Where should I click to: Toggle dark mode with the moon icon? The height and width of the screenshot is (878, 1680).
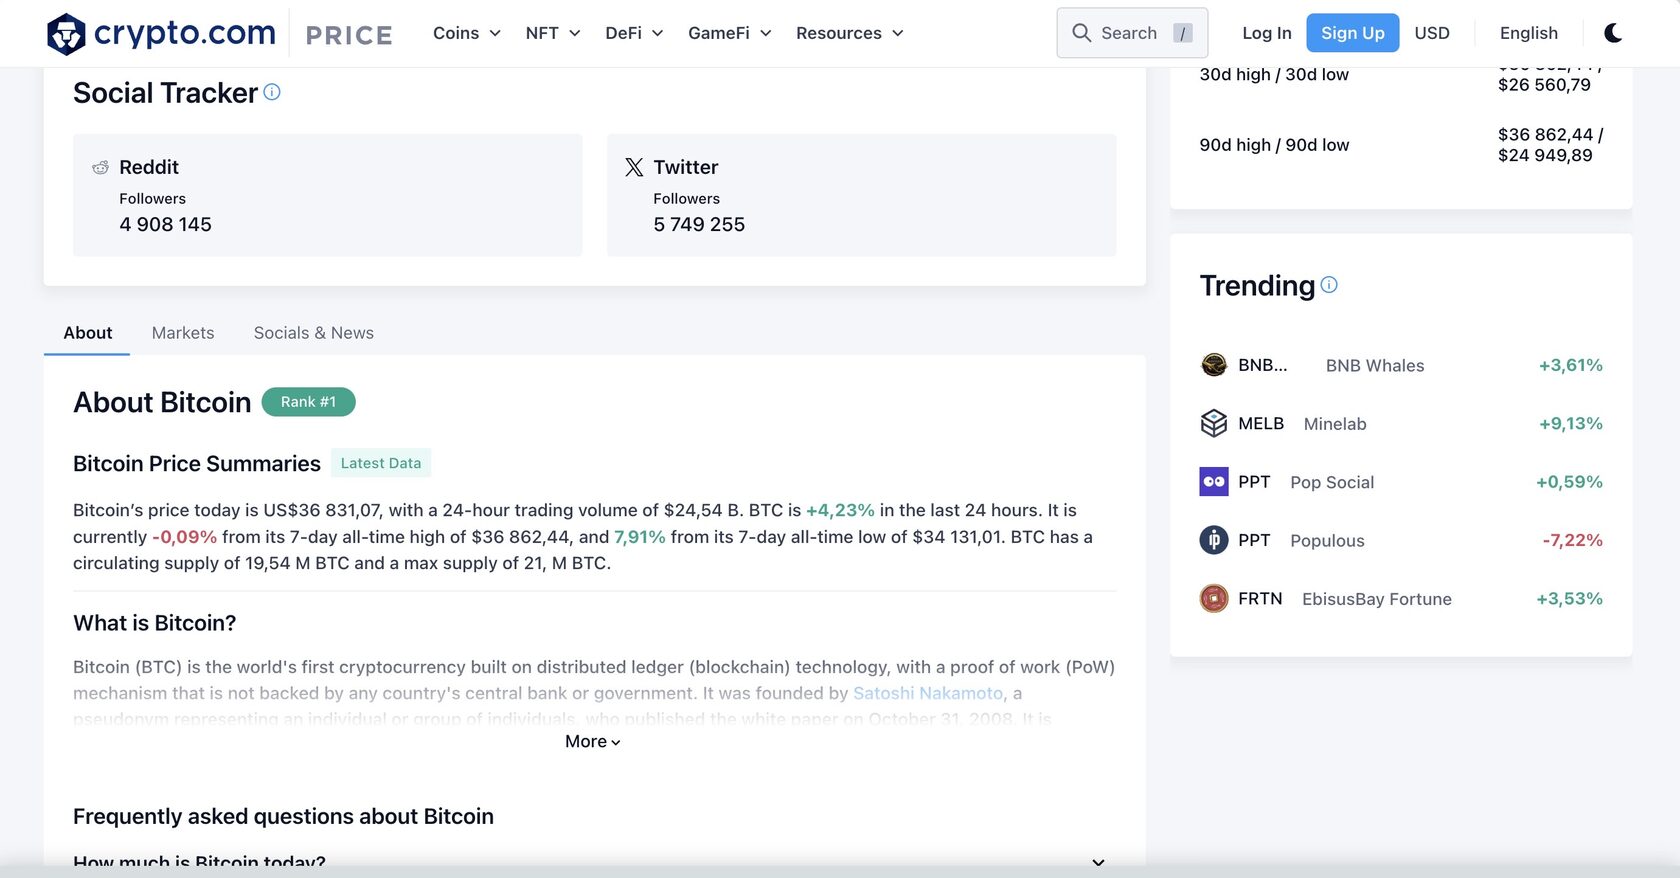(1613, 32)
